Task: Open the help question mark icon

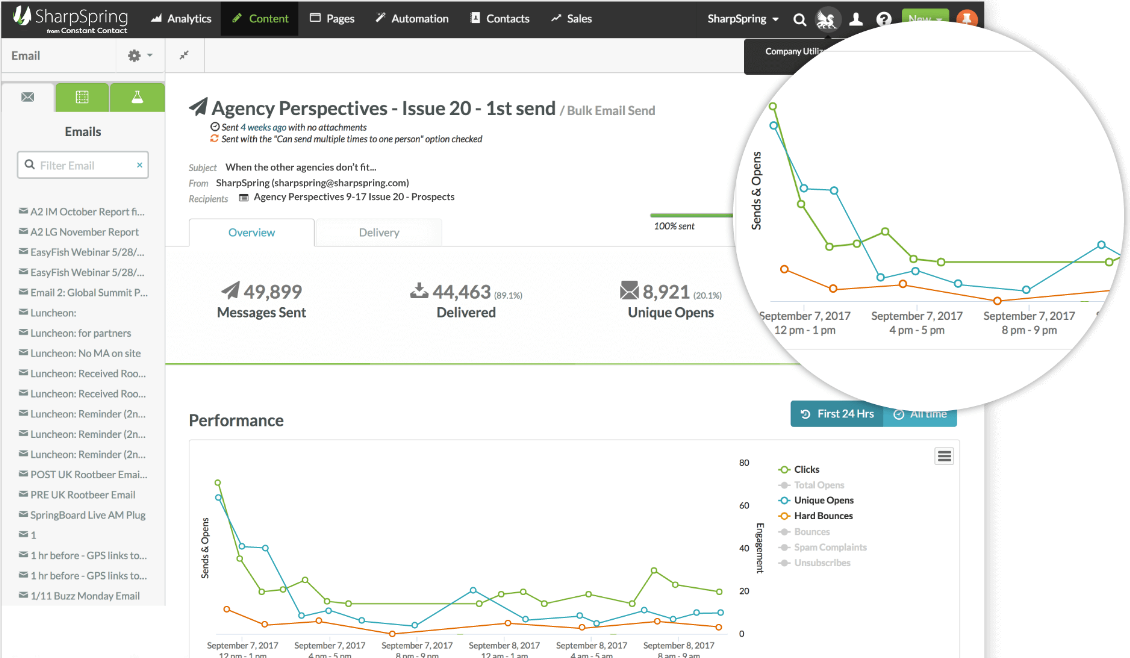Action: click(x=883, y=19)
